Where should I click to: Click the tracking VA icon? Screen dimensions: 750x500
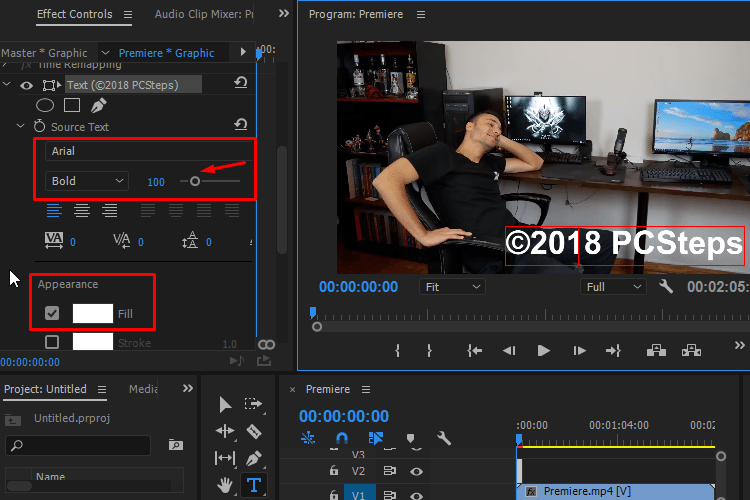click(x=54, y=241)
